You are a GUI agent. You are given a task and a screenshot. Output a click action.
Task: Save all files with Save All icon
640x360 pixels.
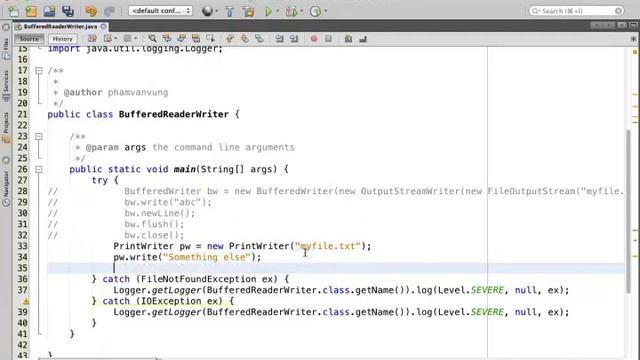pos(68,11)
